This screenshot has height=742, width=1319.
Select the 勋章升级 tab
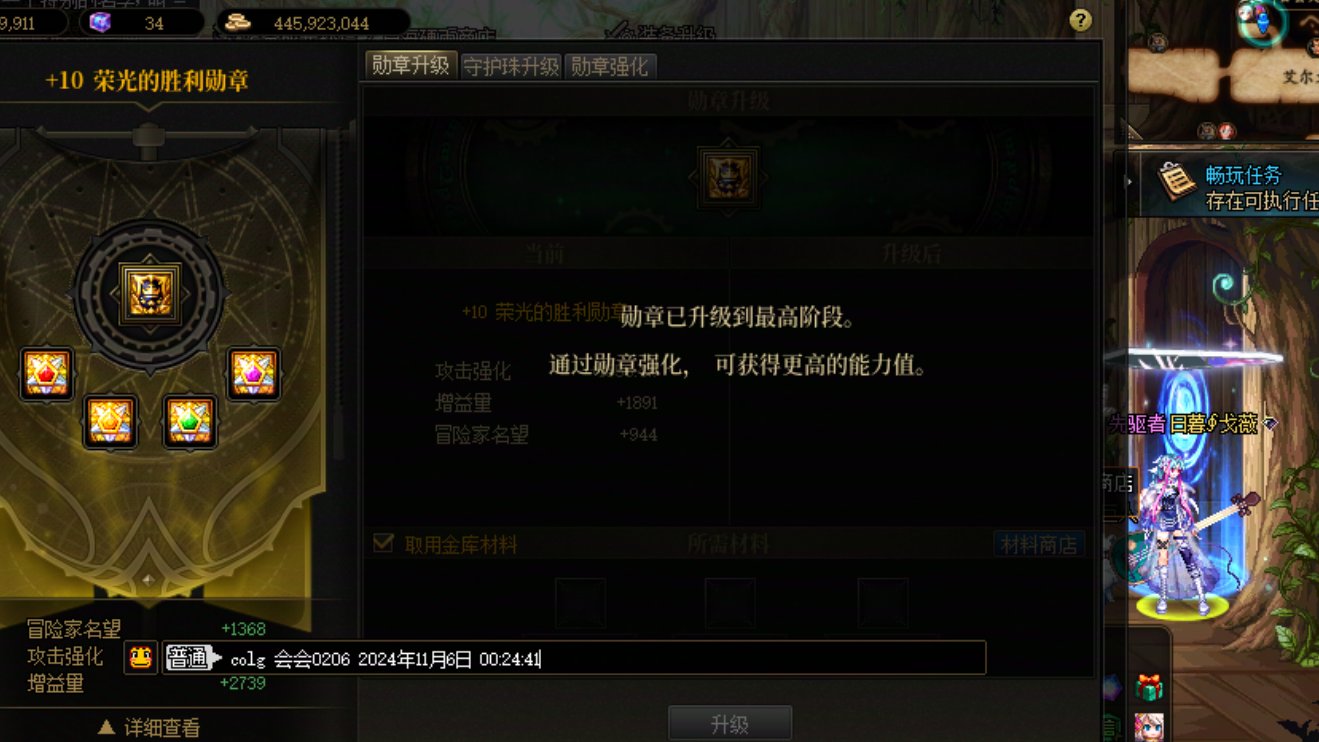click(x=411, y=65)
